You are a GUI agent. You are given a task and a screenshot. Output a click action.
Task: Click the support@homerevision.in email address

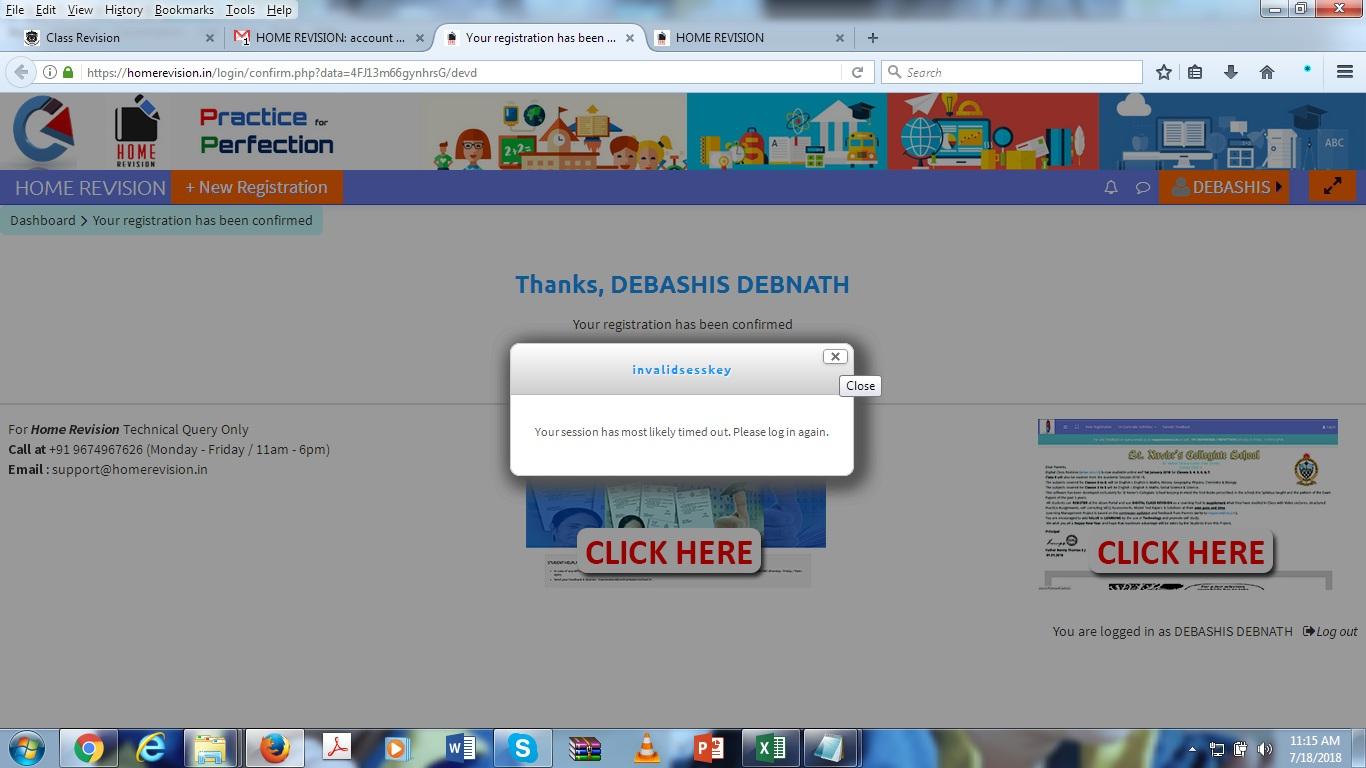tap(130, 469)
